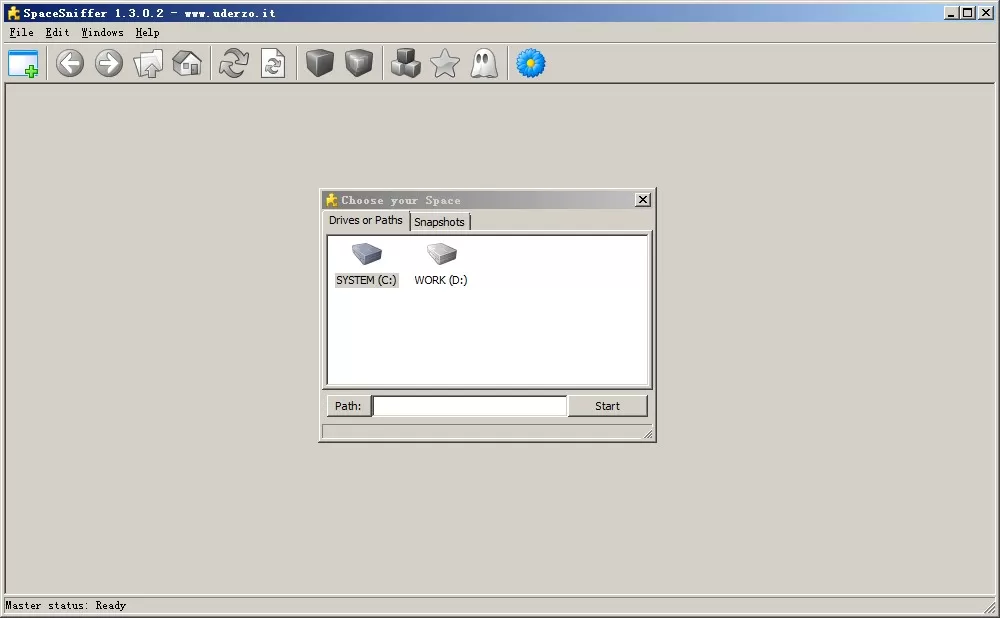
Task: Maximize the SpaceSniffer window
Action: coord(968,13)
